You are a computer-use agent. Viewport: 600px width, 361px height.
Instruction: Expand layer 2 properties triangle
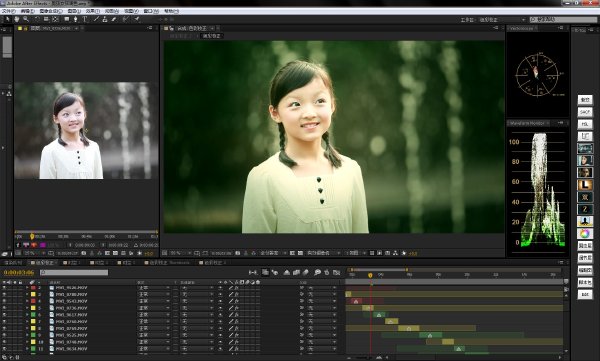point(27,287)
